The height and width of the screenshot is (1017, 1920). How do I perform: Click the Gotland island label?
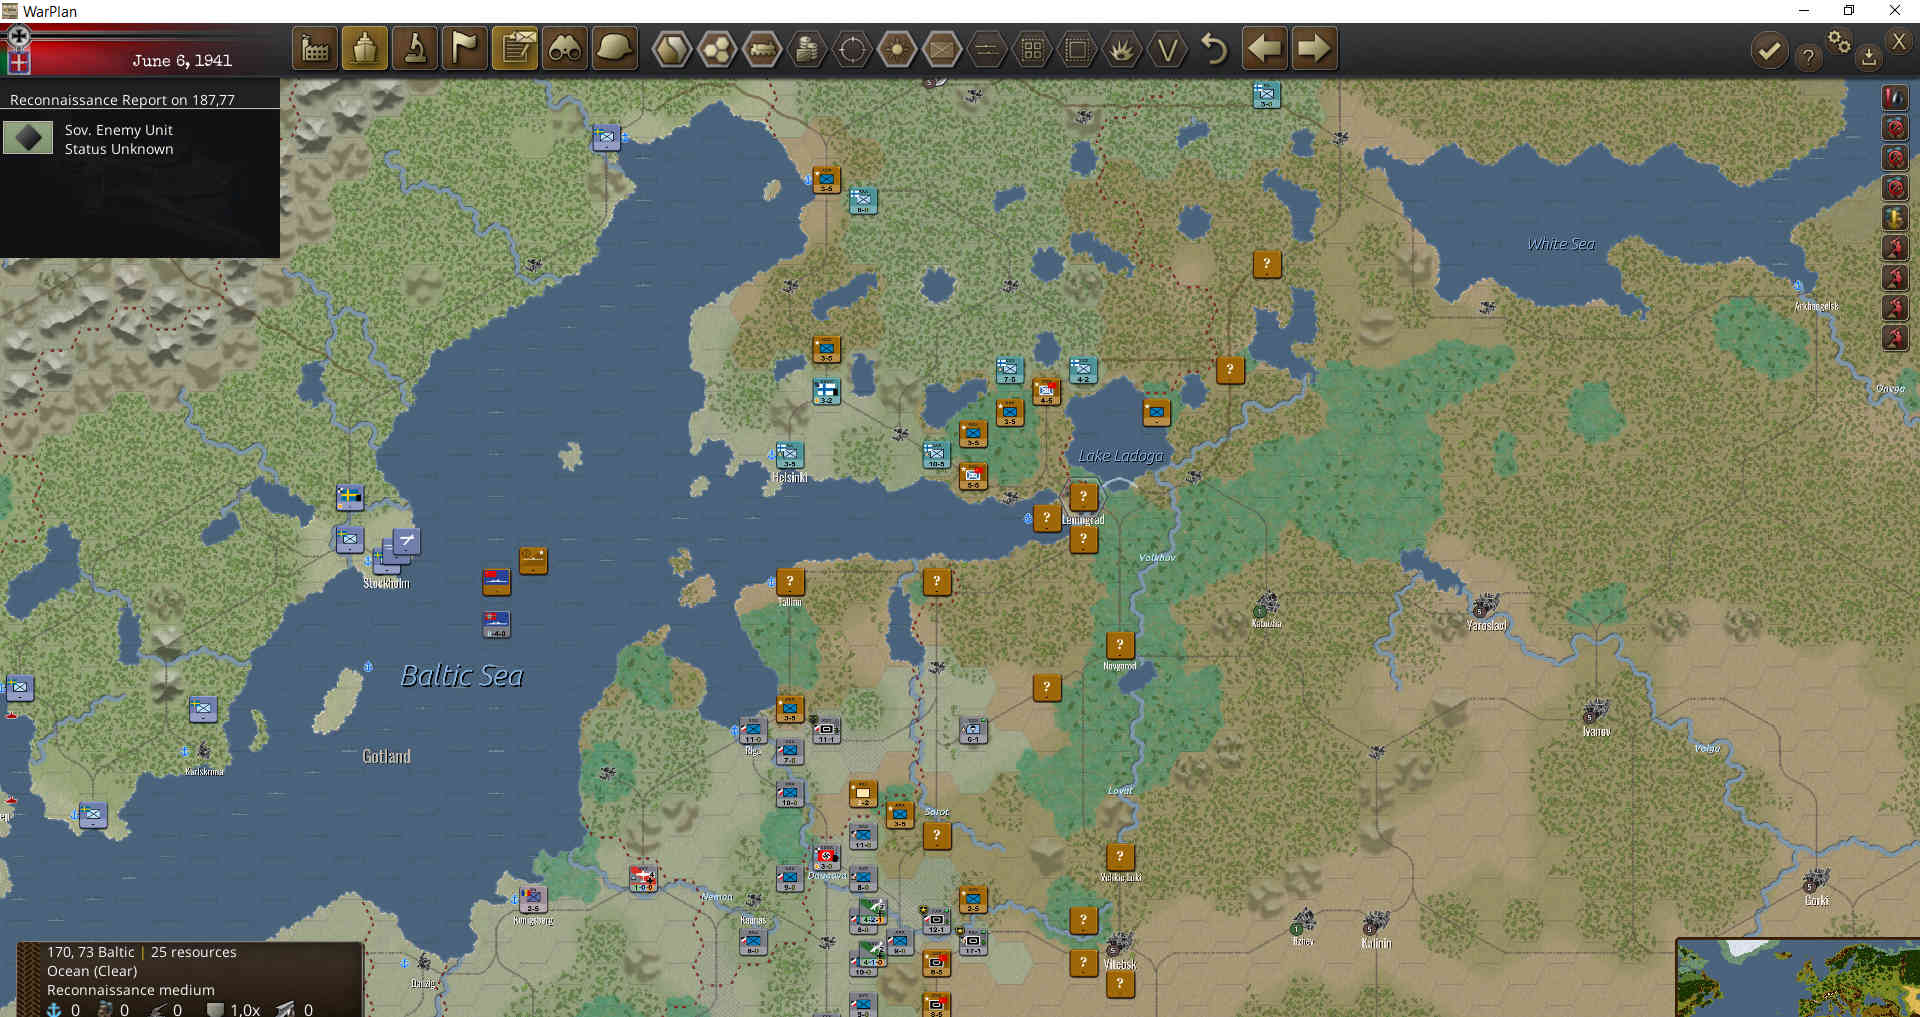[x=386, y=756]
